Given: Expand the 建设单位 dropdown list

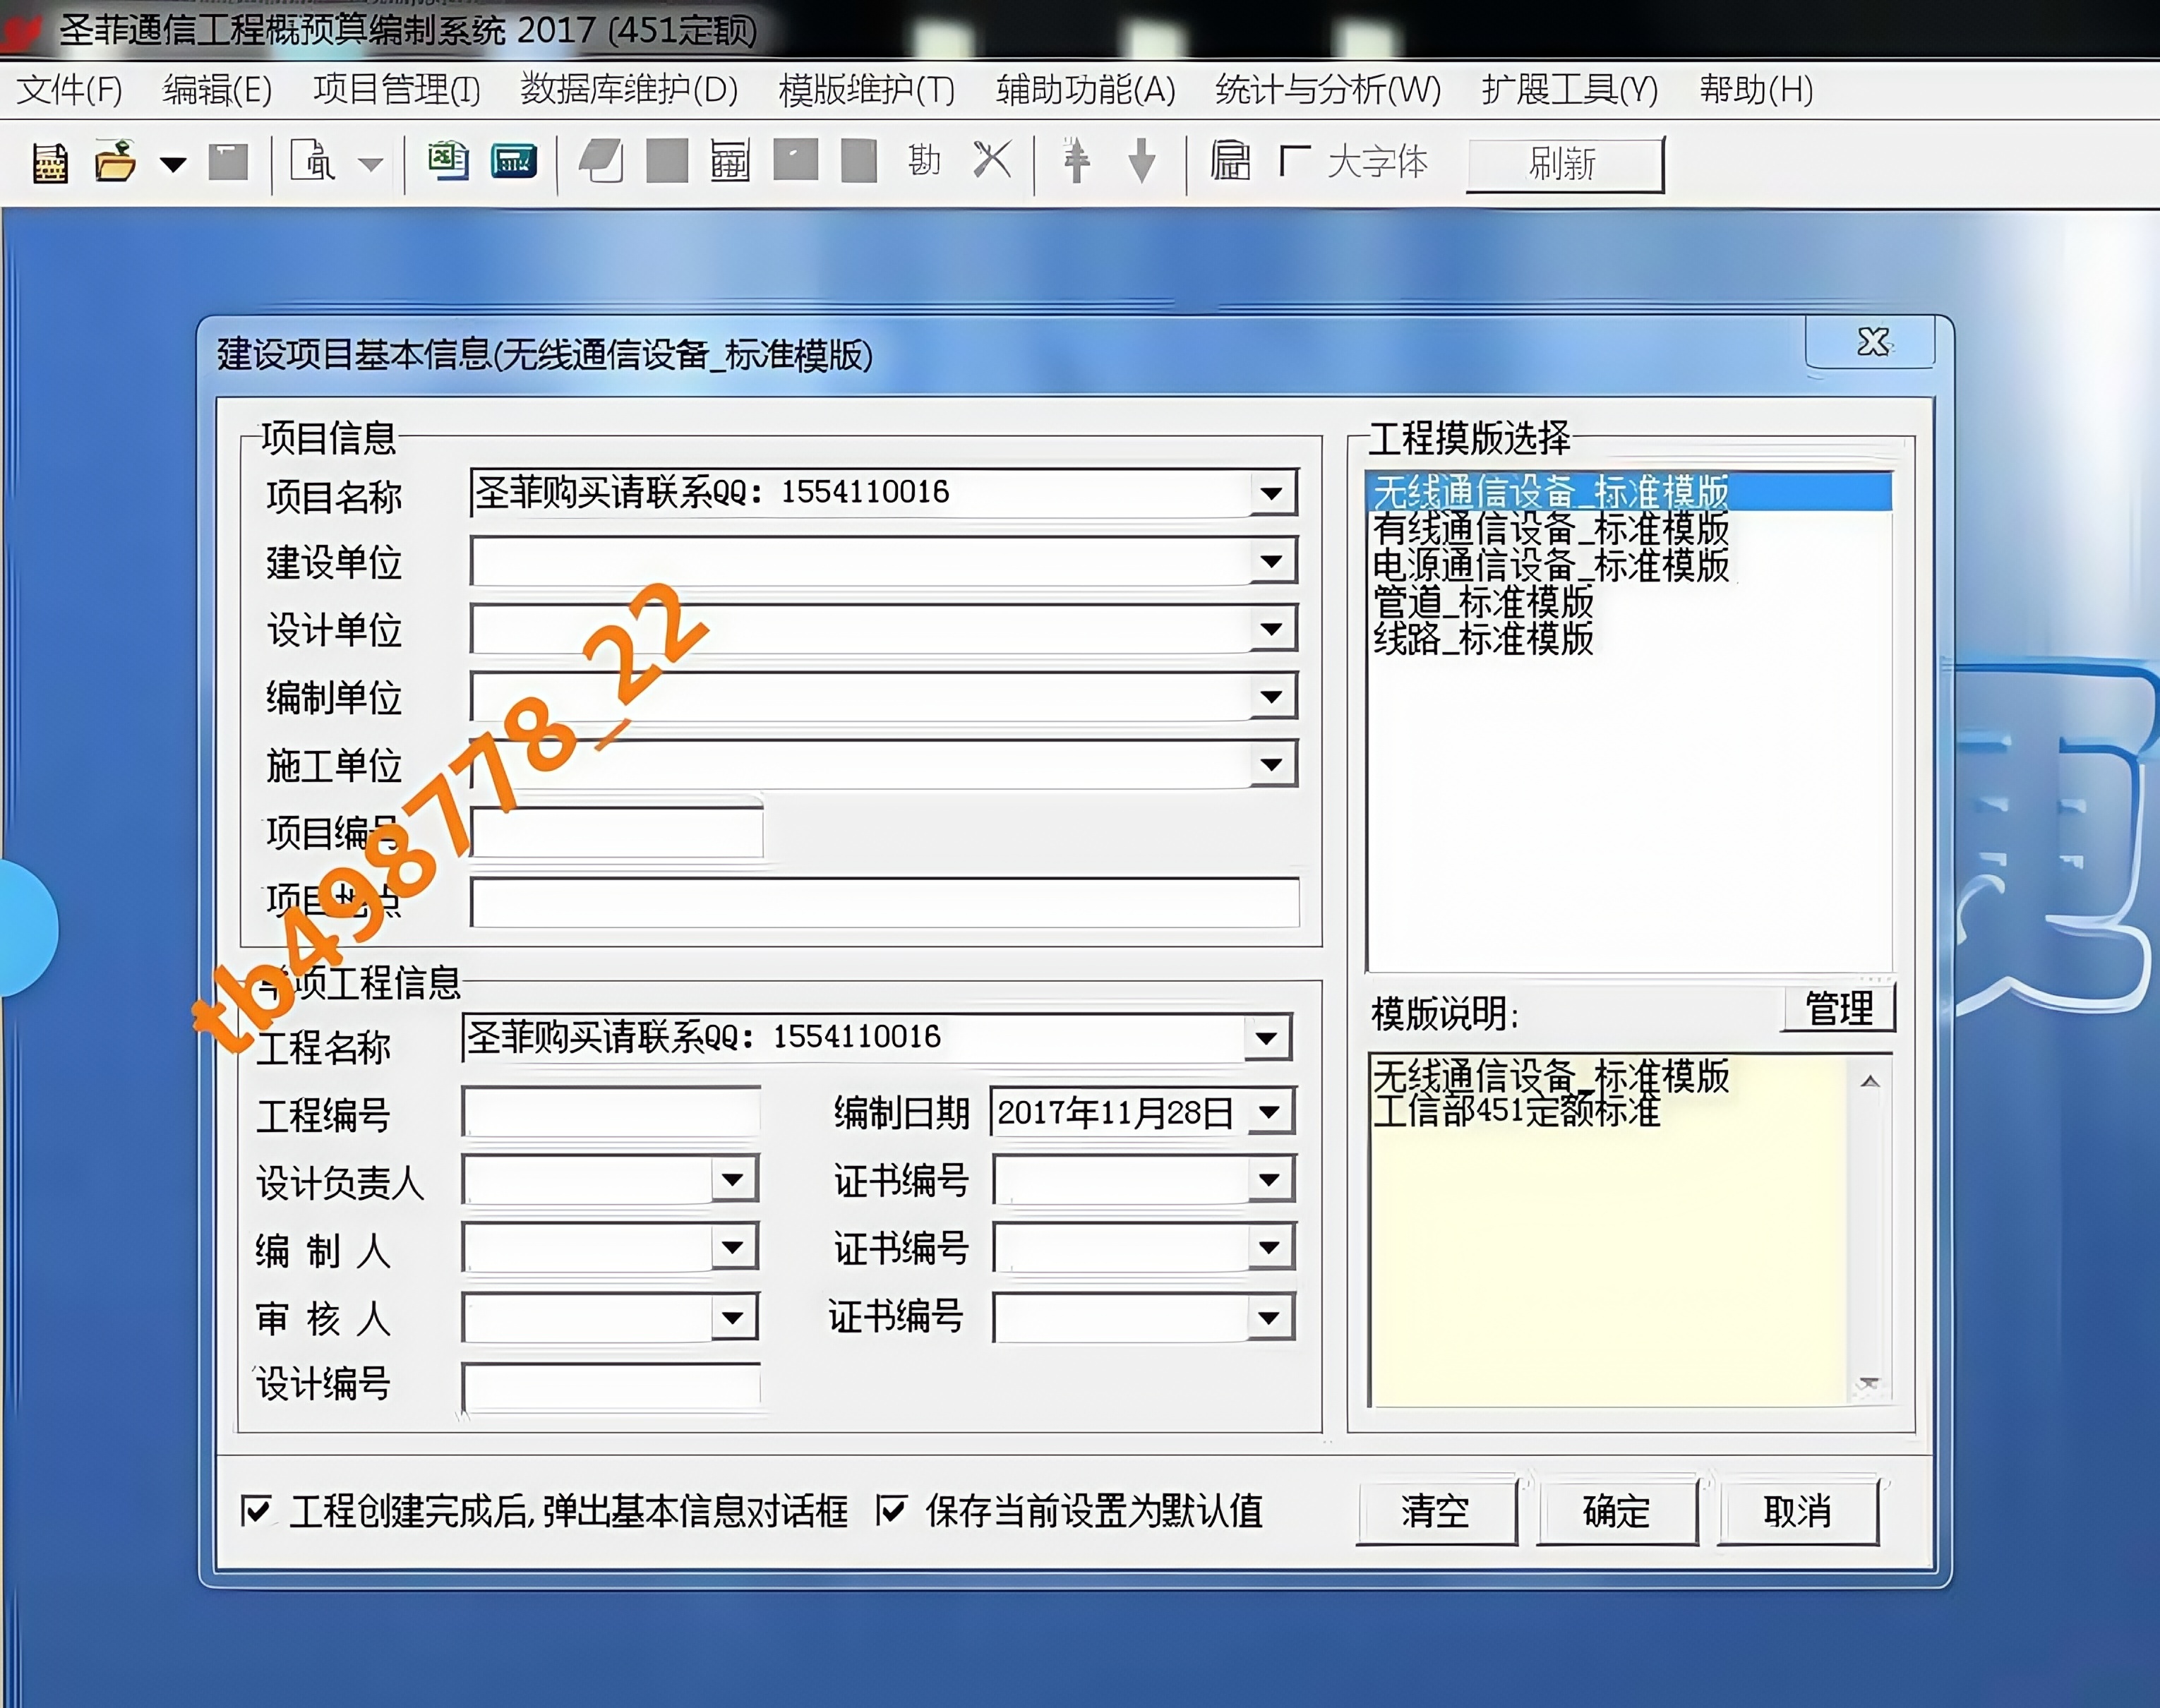Looking at the screenshot, I should point(1272,561).
